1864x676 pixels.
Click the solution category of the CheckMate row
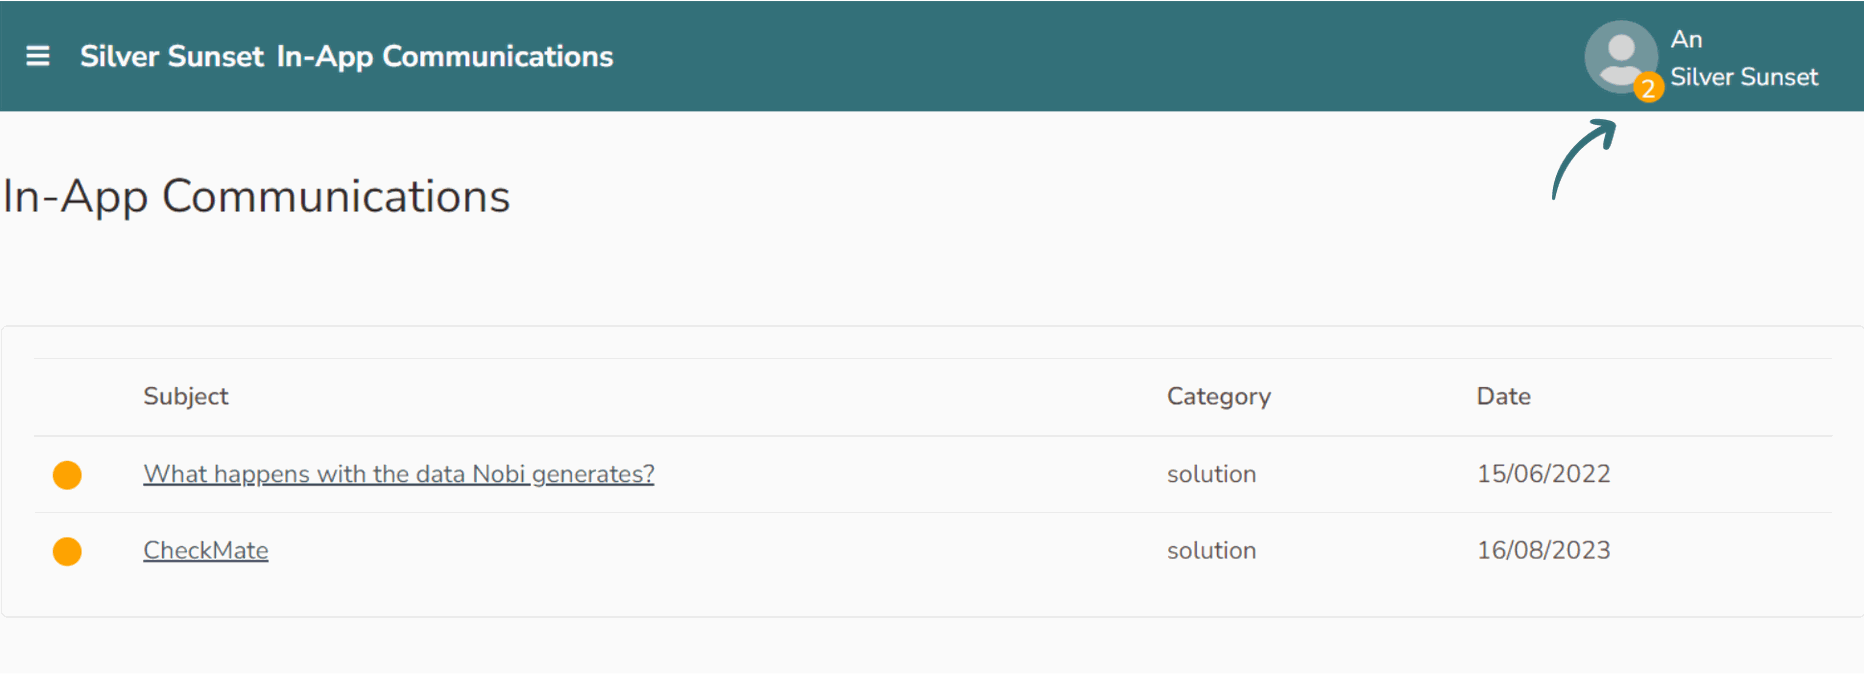coord(1211,550)
